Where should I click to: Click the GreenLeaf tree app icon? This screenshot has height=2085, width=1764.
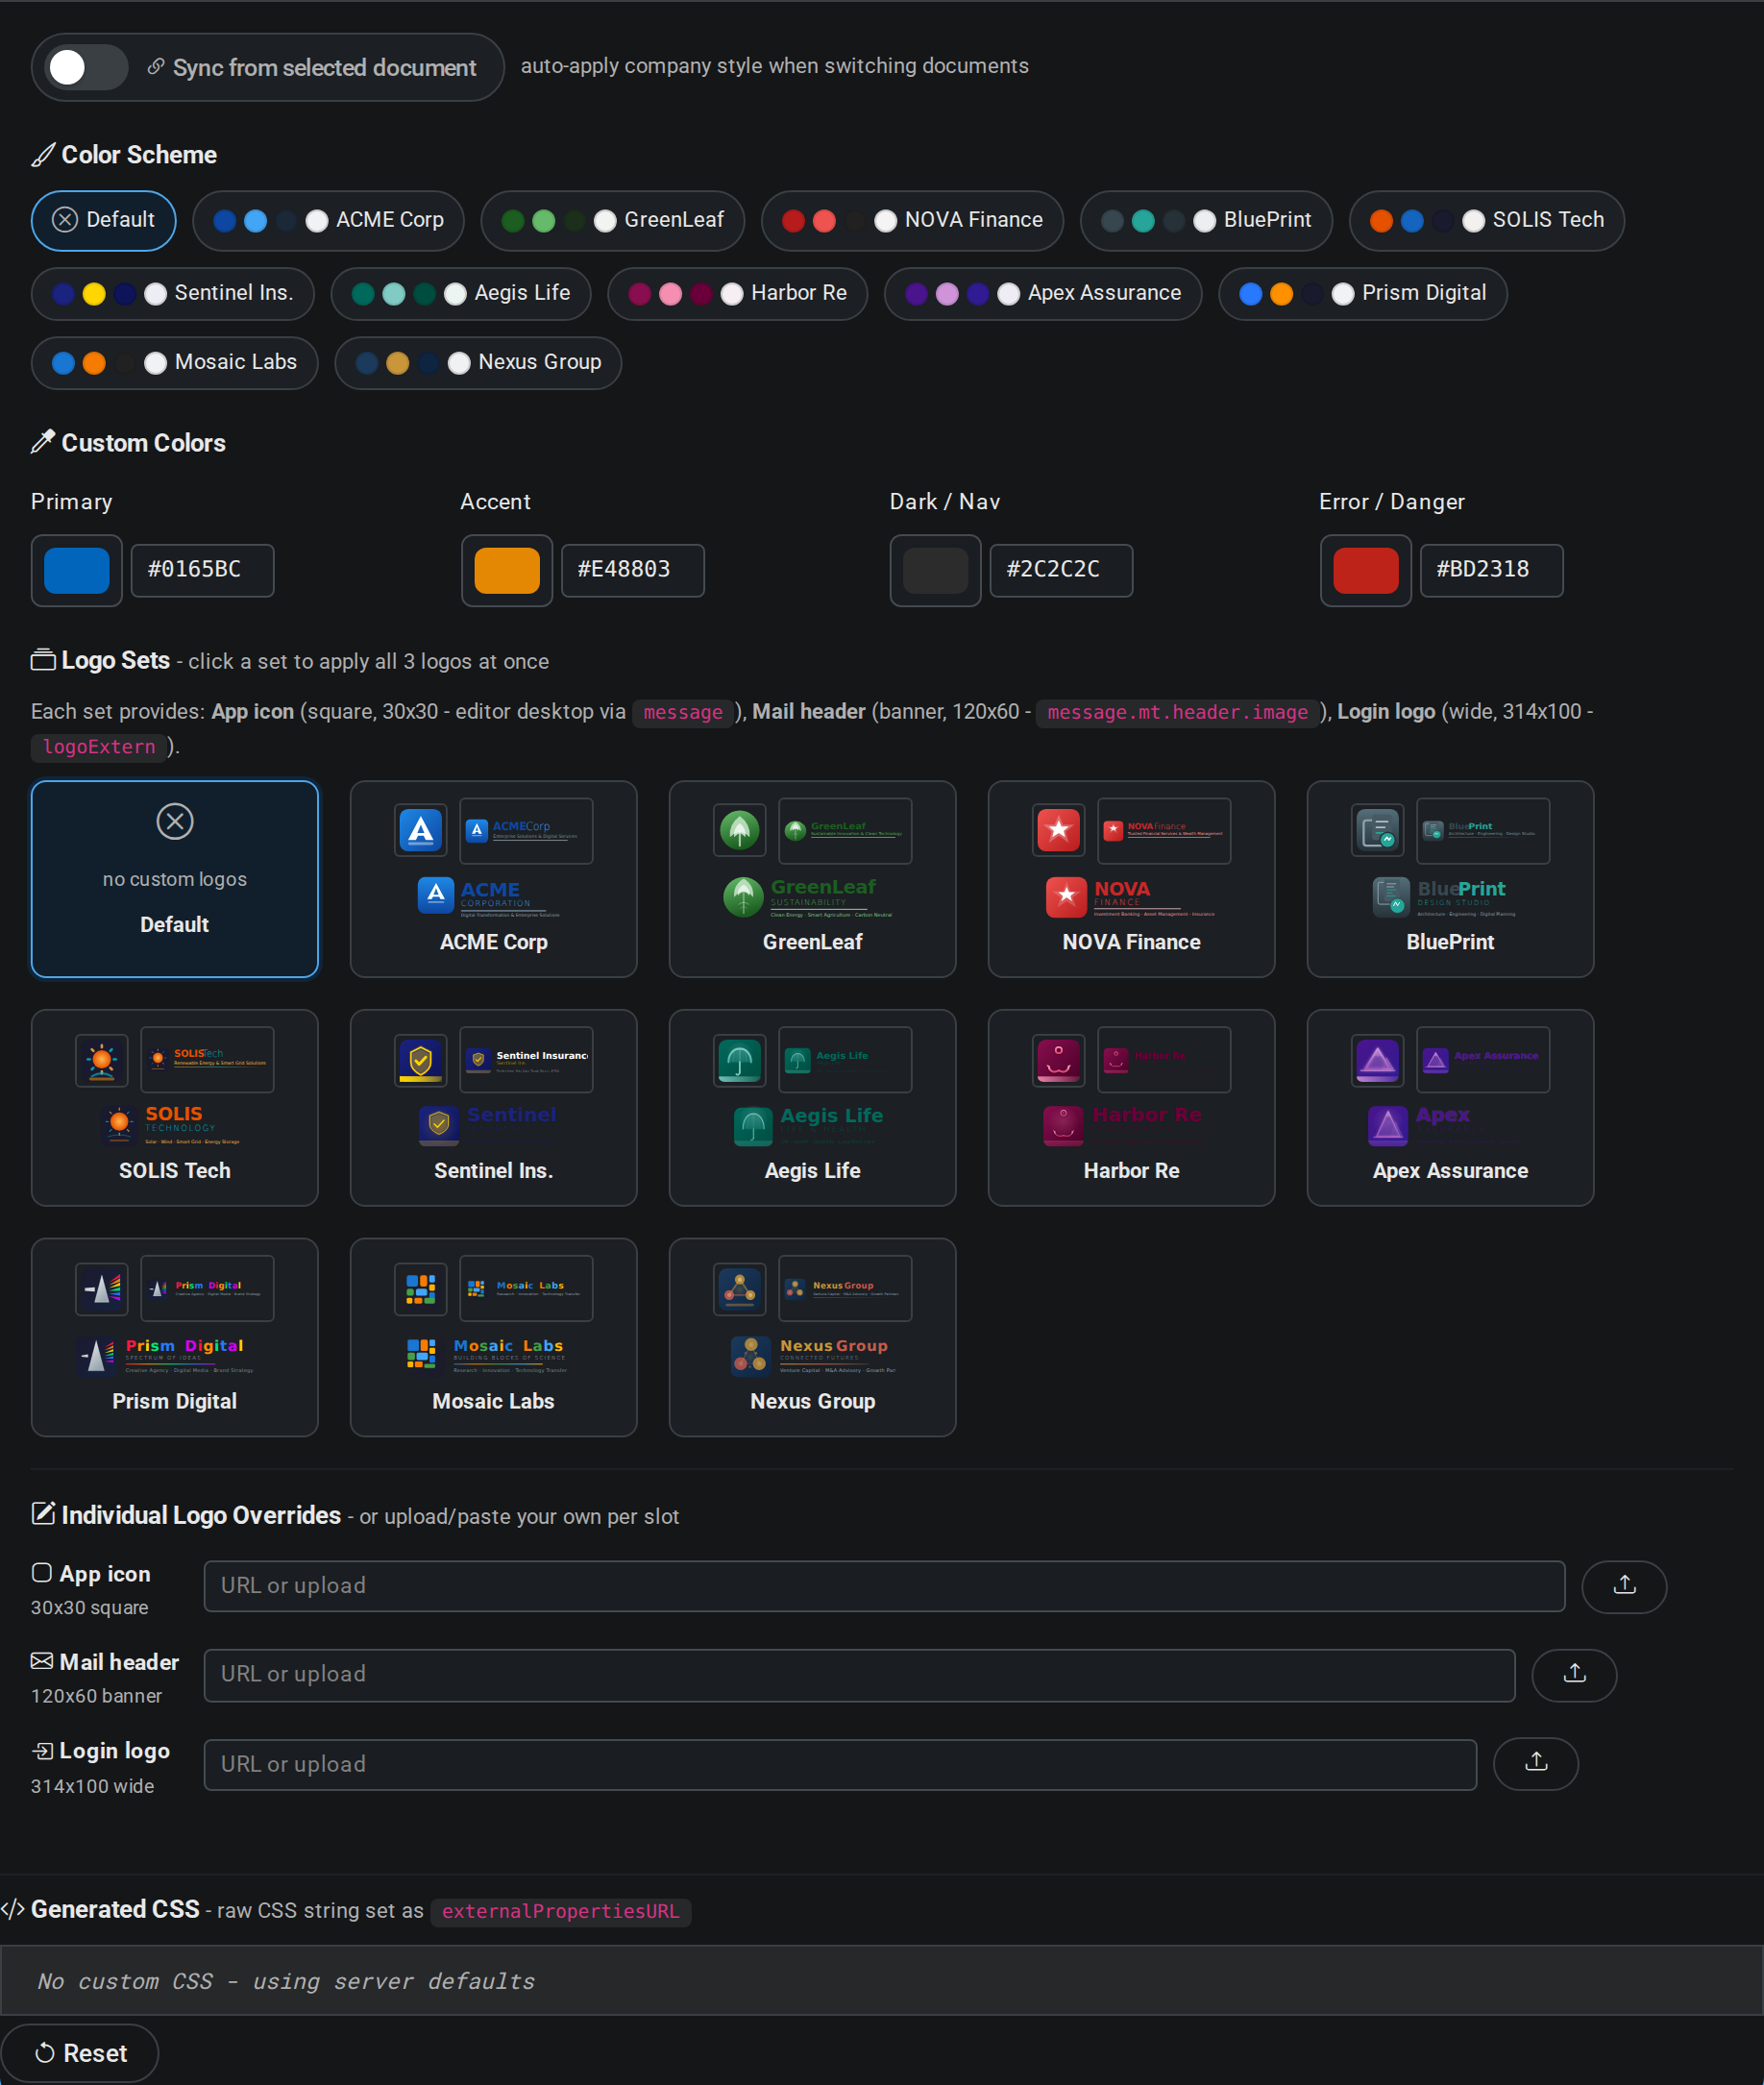point(740,830)
